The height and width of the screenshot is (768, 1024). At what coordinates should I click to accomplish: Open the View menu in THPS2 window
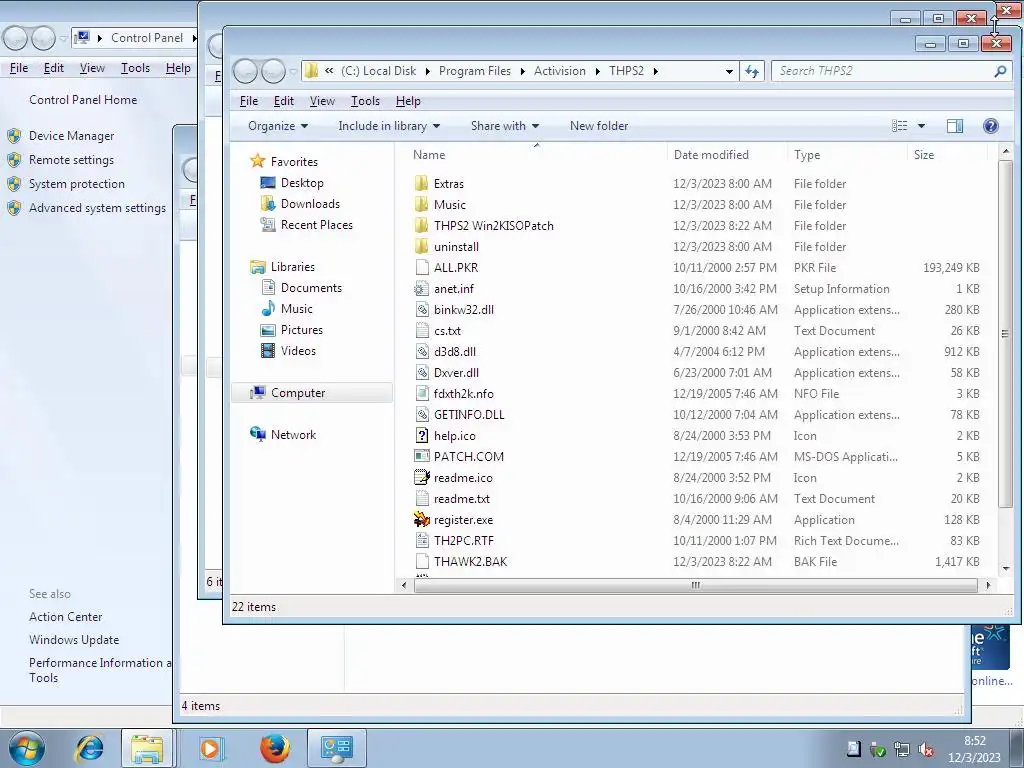pos(322,101)
